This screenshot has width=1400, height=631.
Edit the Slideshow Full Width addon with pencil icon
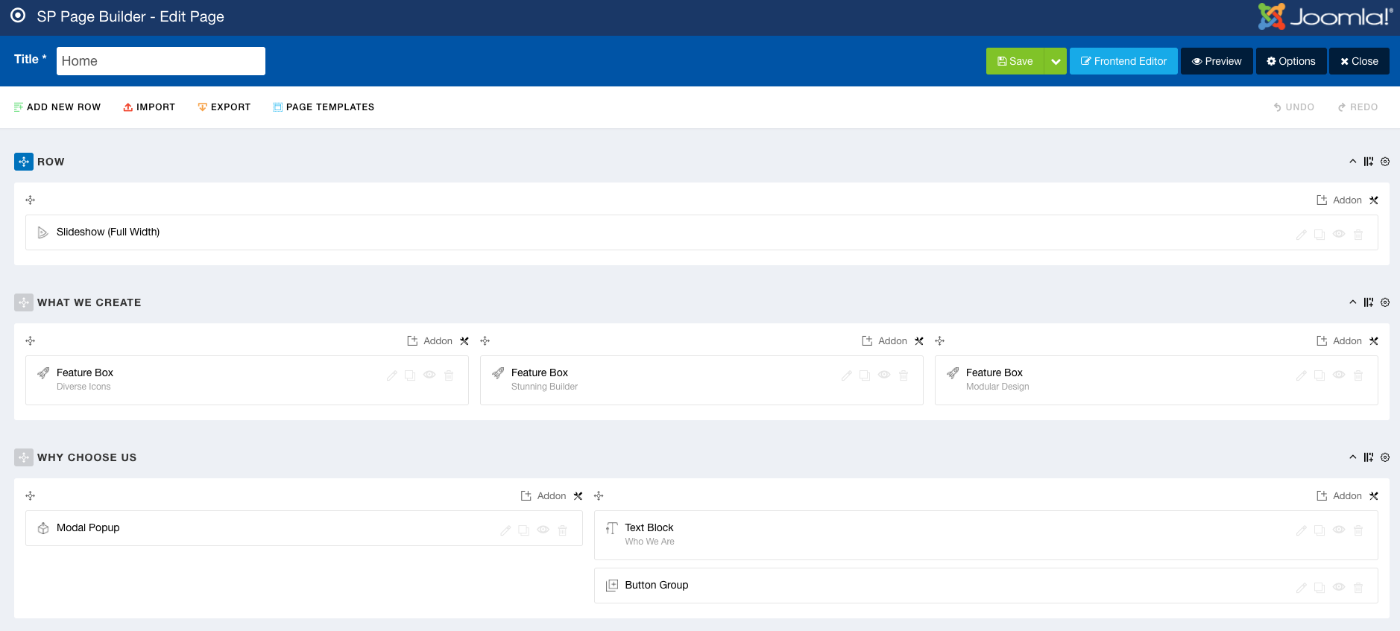pyautogui.click(x=1301, y=234)
